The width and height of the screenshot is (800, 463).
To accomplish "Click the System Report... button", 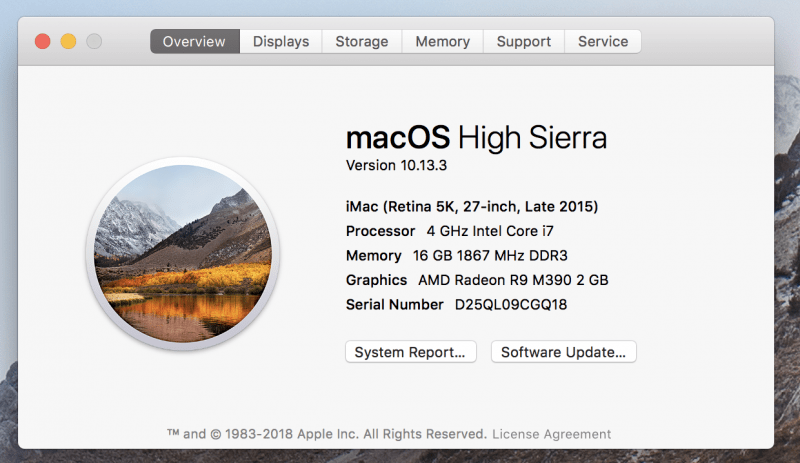I will click(411, 352).
